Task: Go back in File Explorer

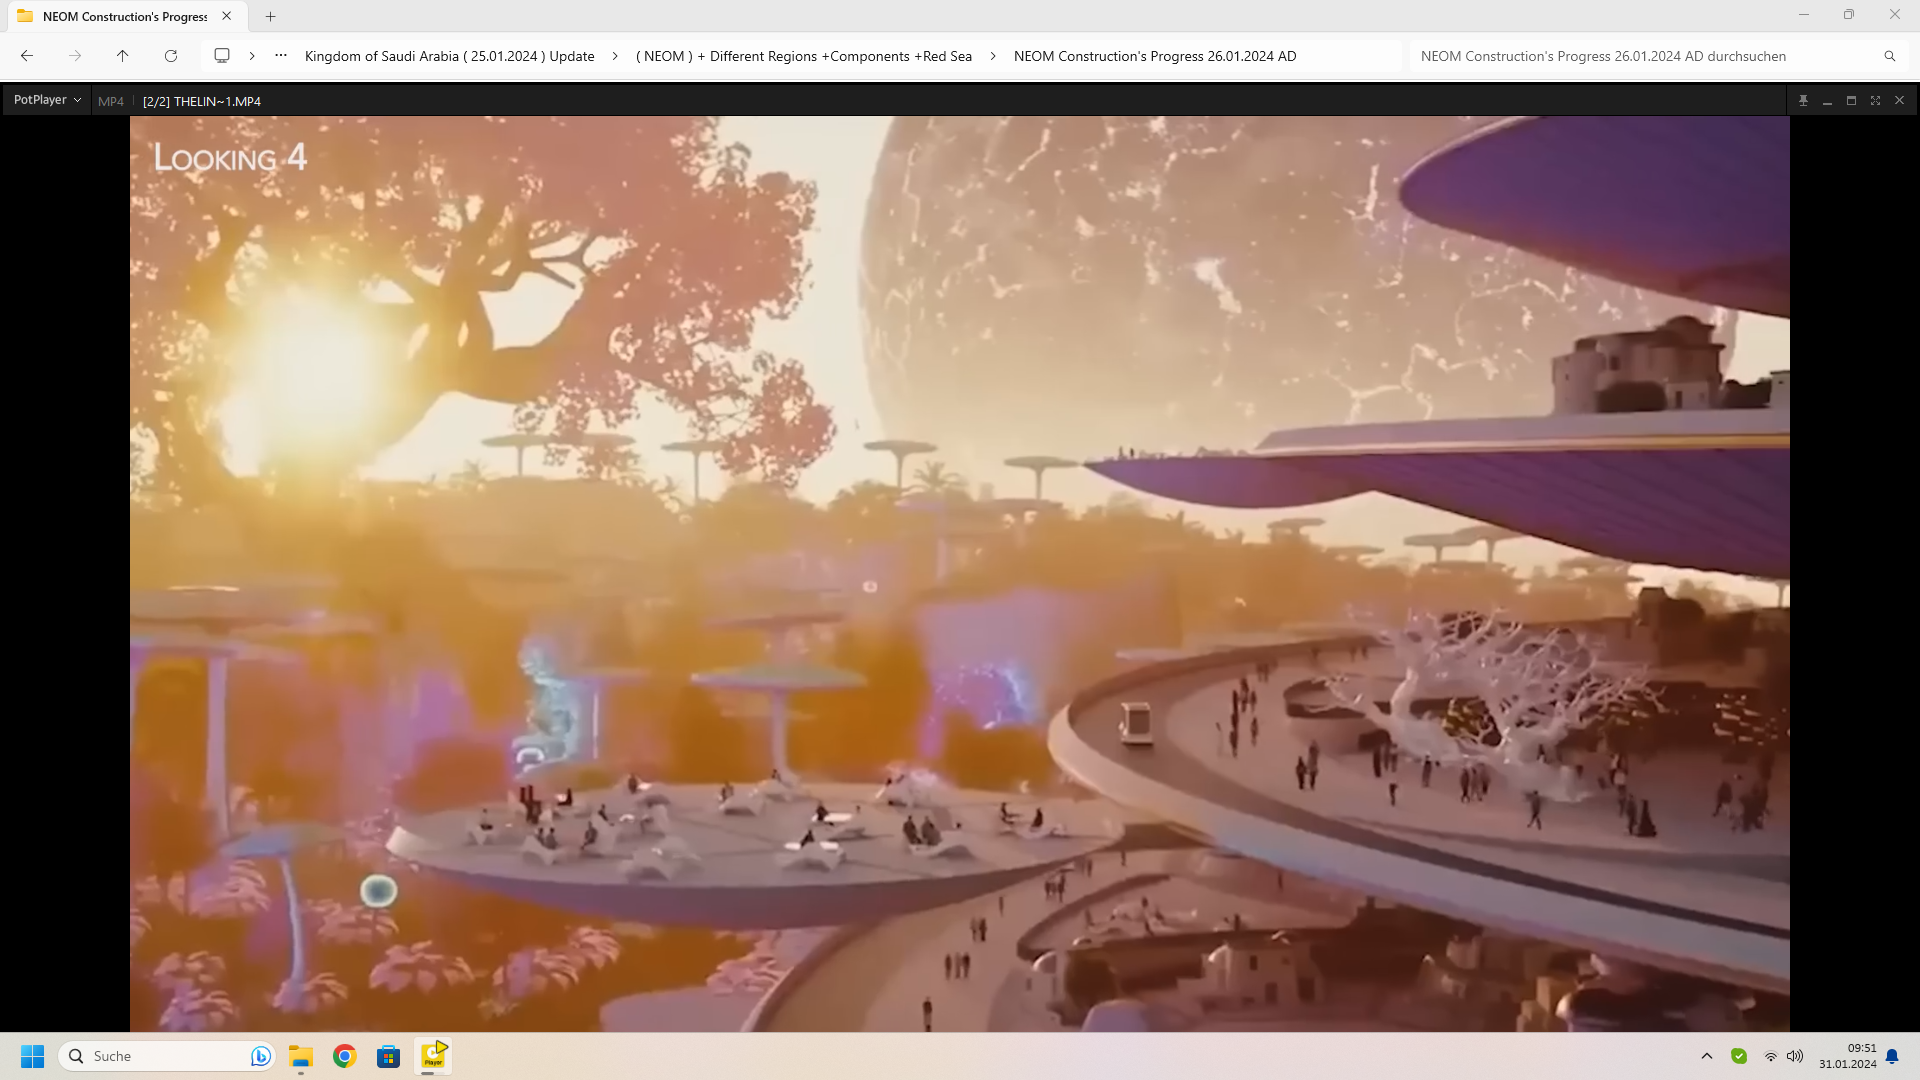Action: coord(27,56)
